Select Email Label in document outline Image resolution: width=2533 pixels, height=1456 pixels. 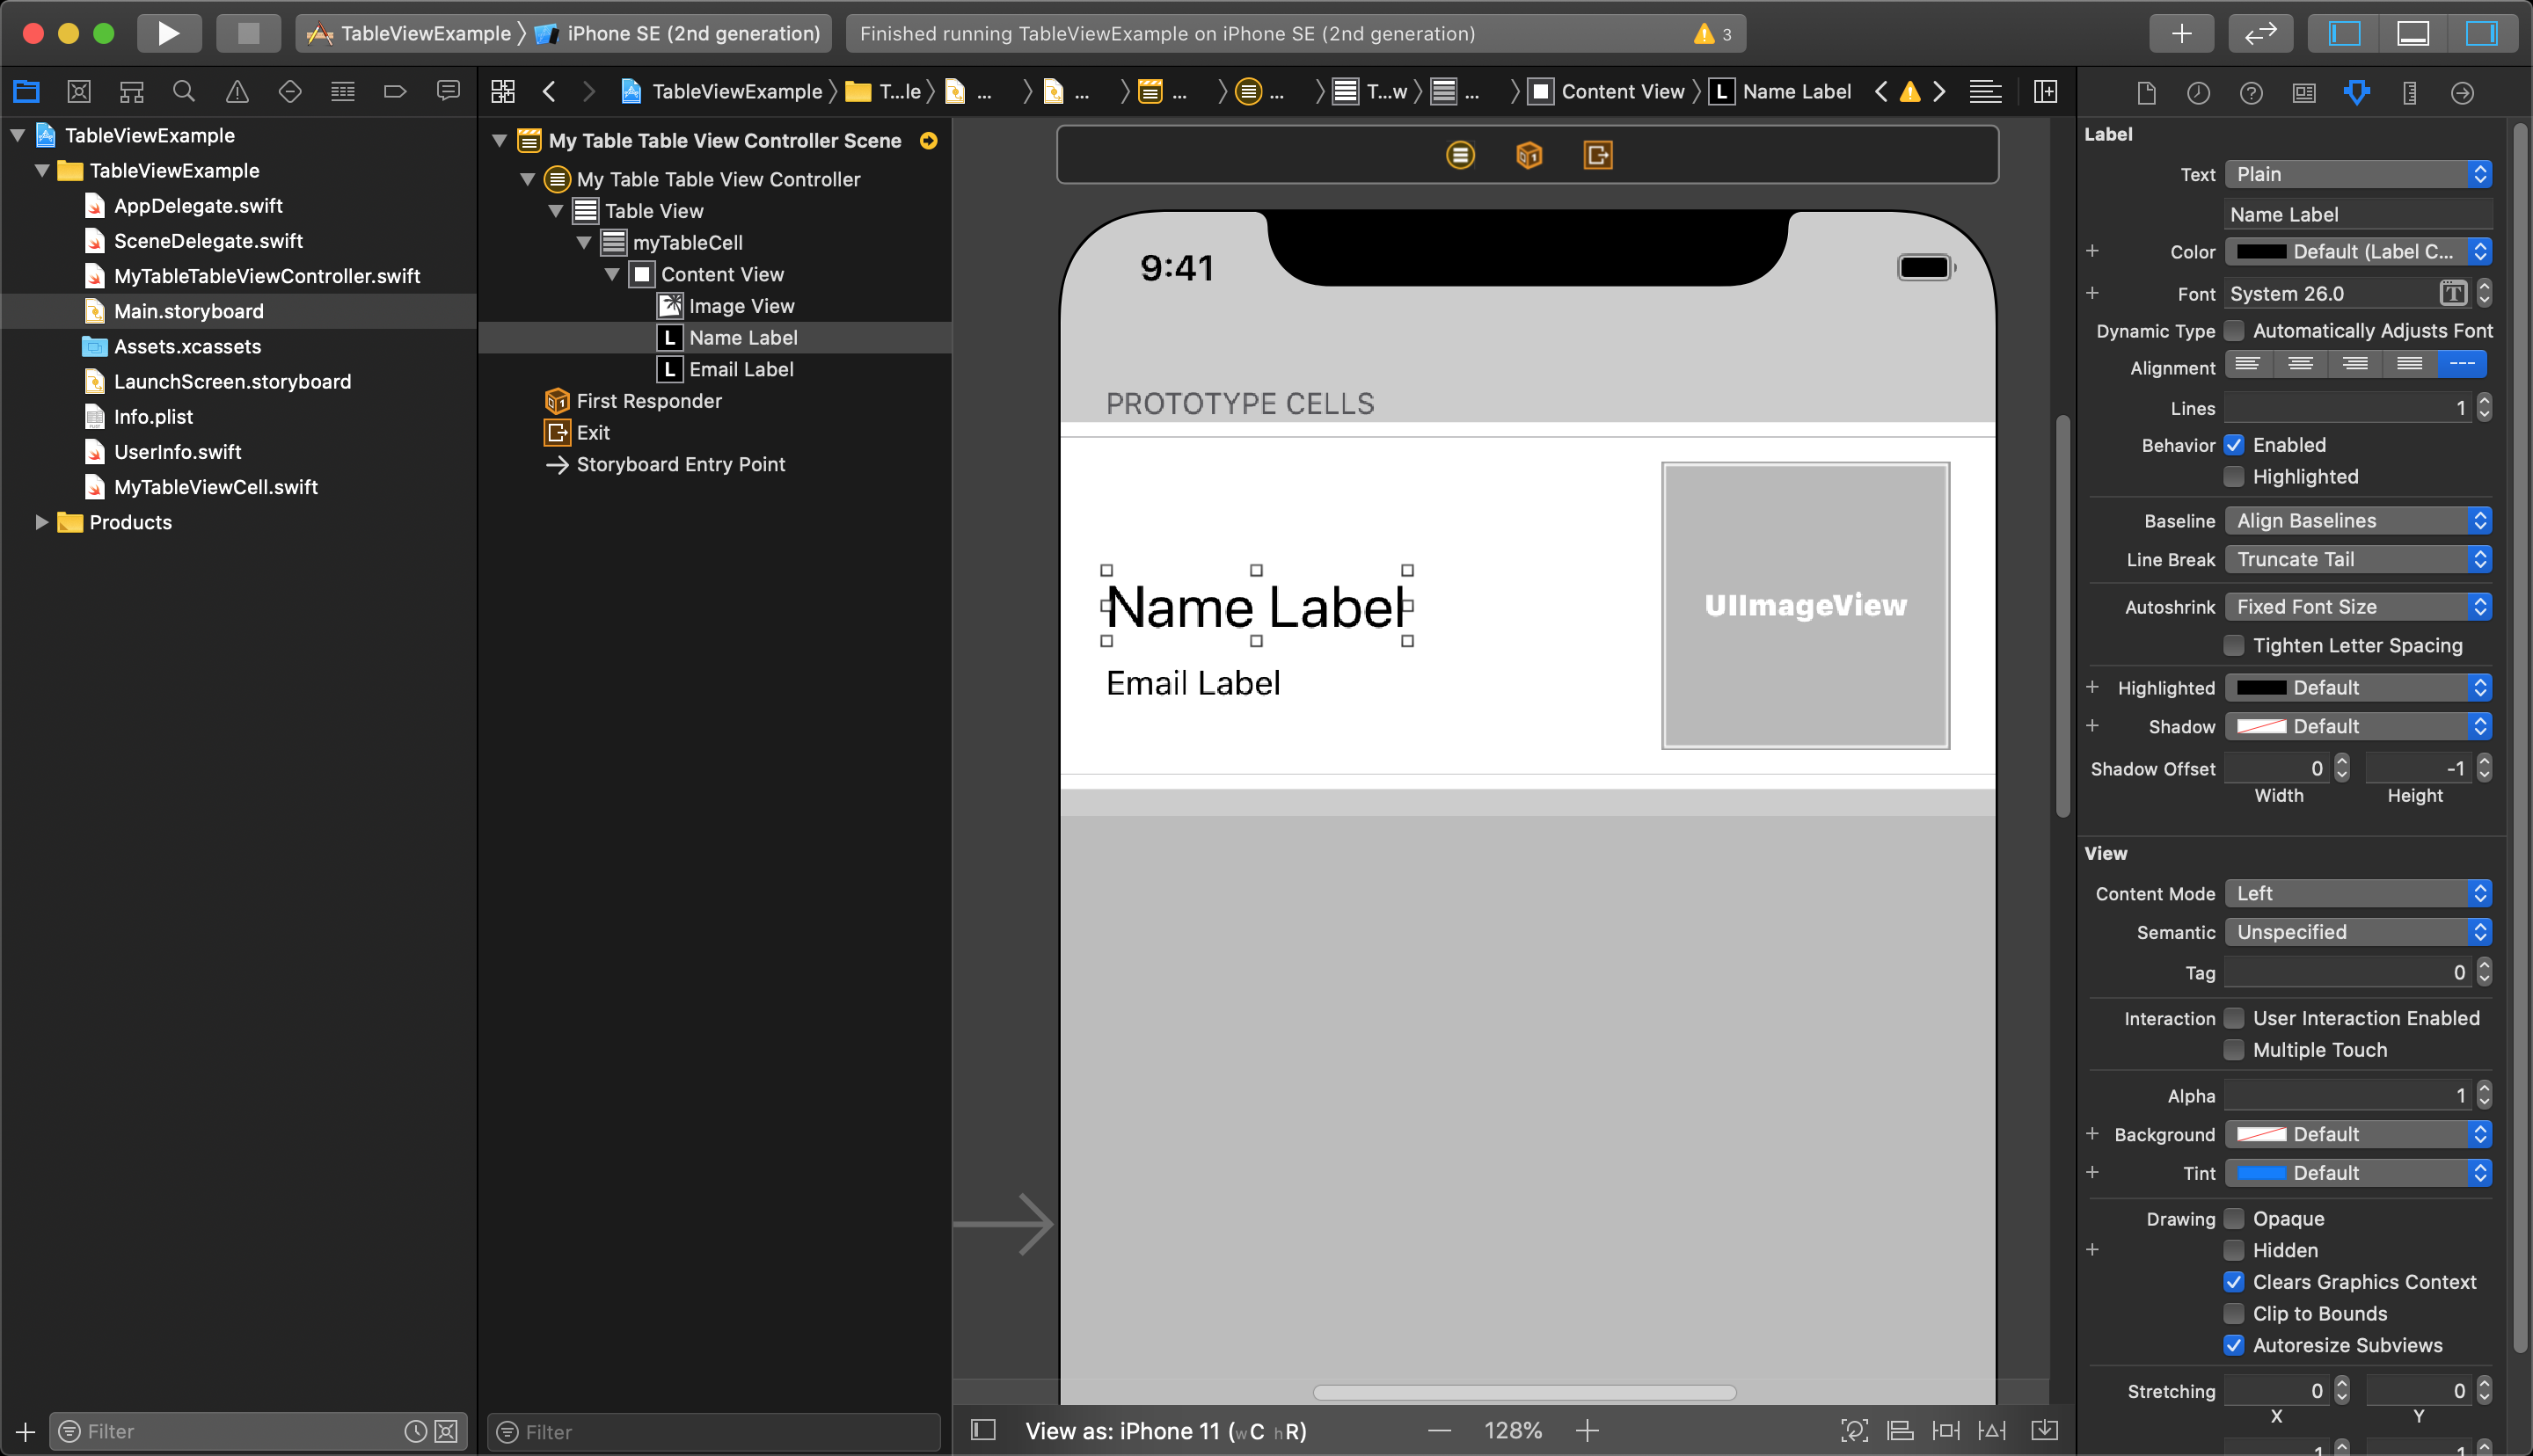(x=741, y=369)
